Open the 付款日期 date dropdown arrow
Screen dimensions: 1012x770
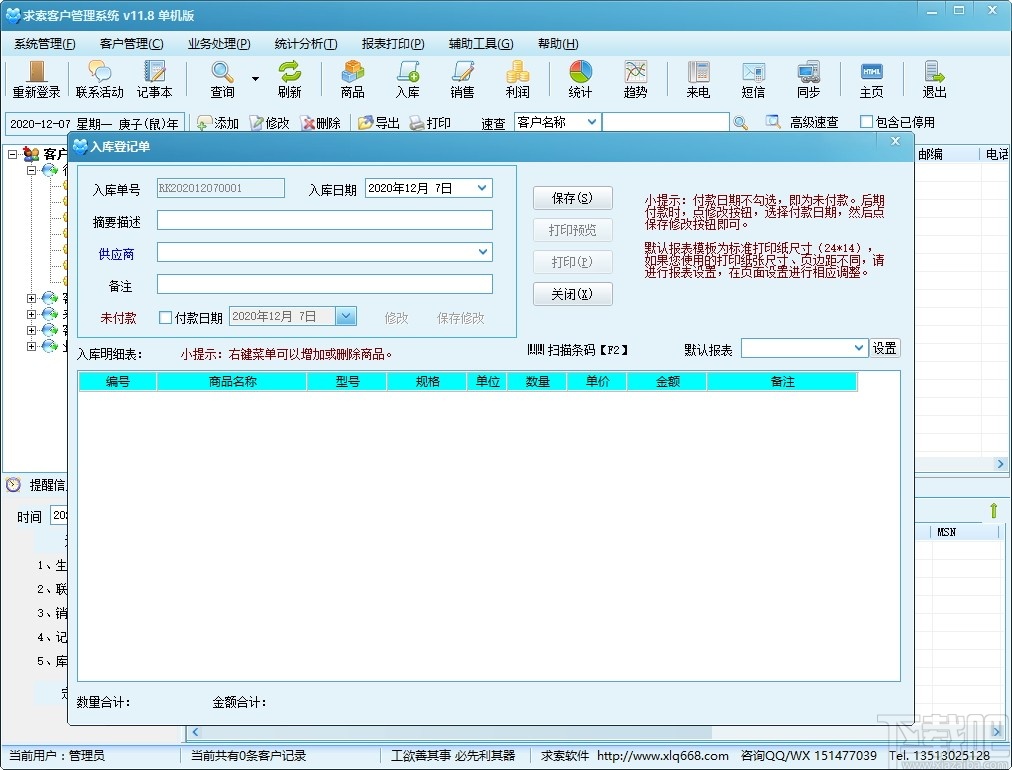point(346,316)
